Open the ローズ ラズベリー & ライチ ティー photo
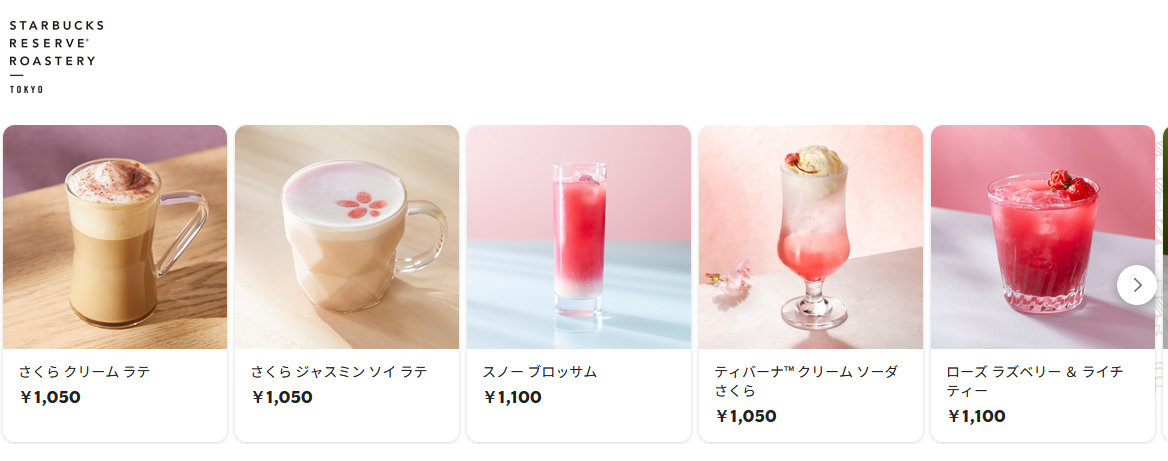Viewport: 1168px width, 461px height. pos(1043,237)
